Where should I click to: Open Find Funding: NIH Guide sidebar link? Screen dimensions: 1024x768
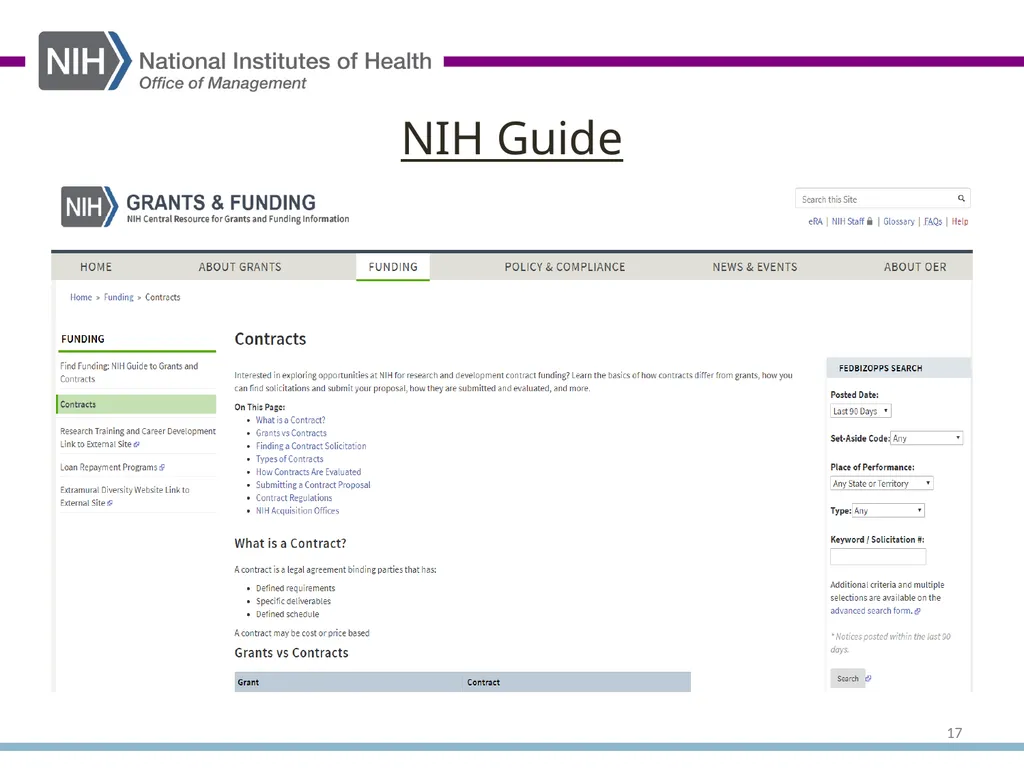coord(129,372)
